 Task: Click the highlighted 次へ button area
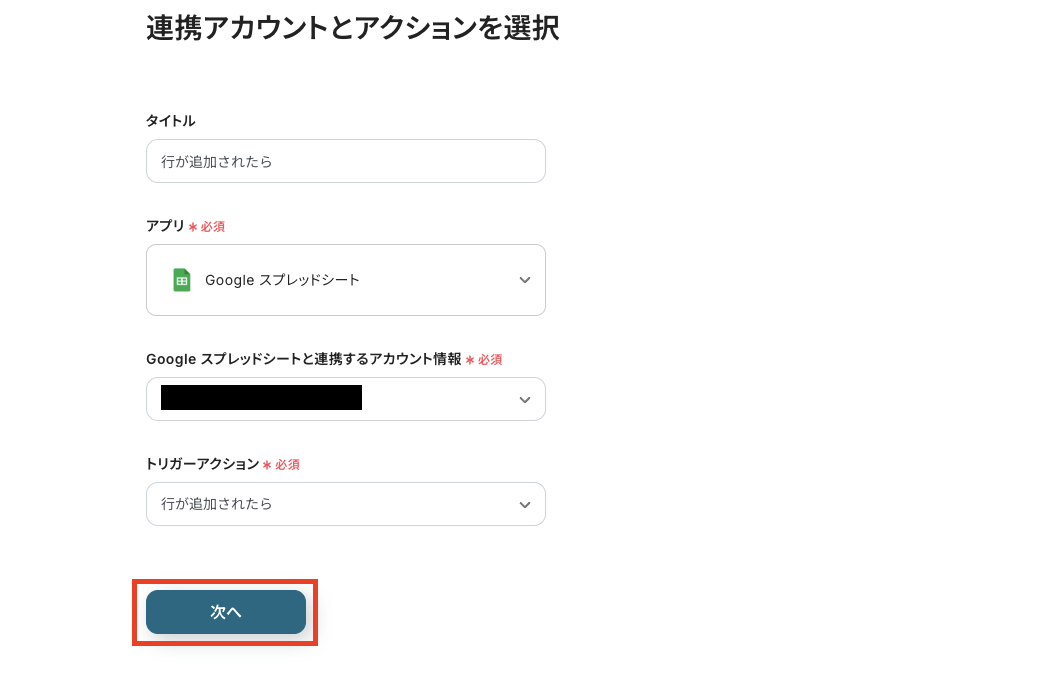pos(225,611)
